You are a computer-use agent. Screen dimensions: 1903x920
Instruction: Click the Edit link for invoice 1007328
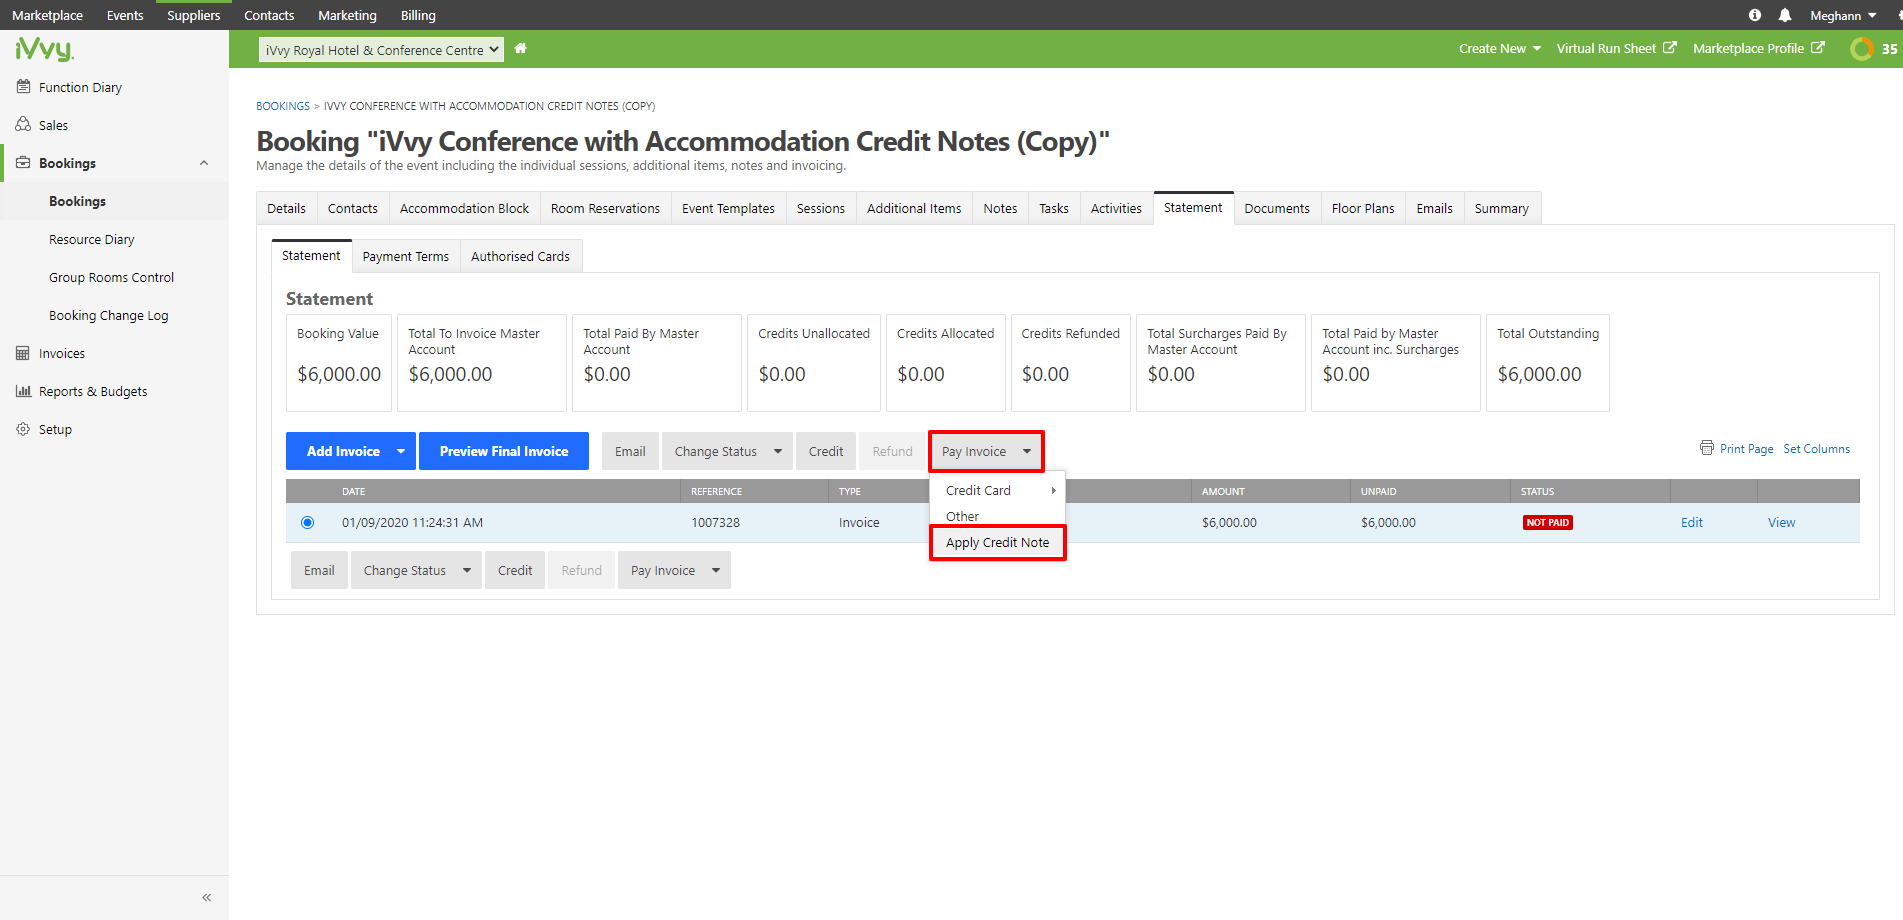1692,522
